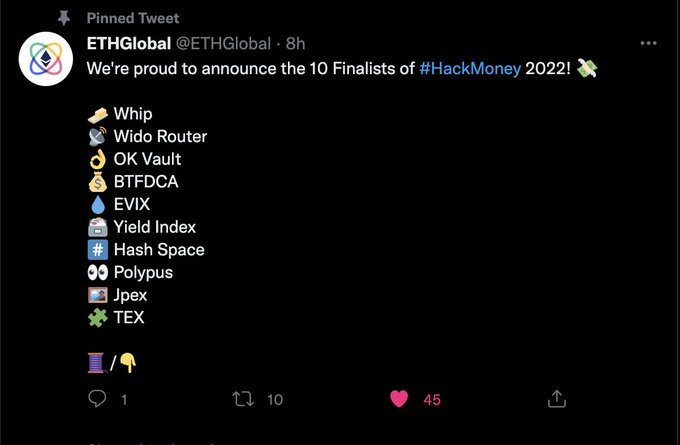
Task: Click the reply speech bubble icon
Action: 97,398
